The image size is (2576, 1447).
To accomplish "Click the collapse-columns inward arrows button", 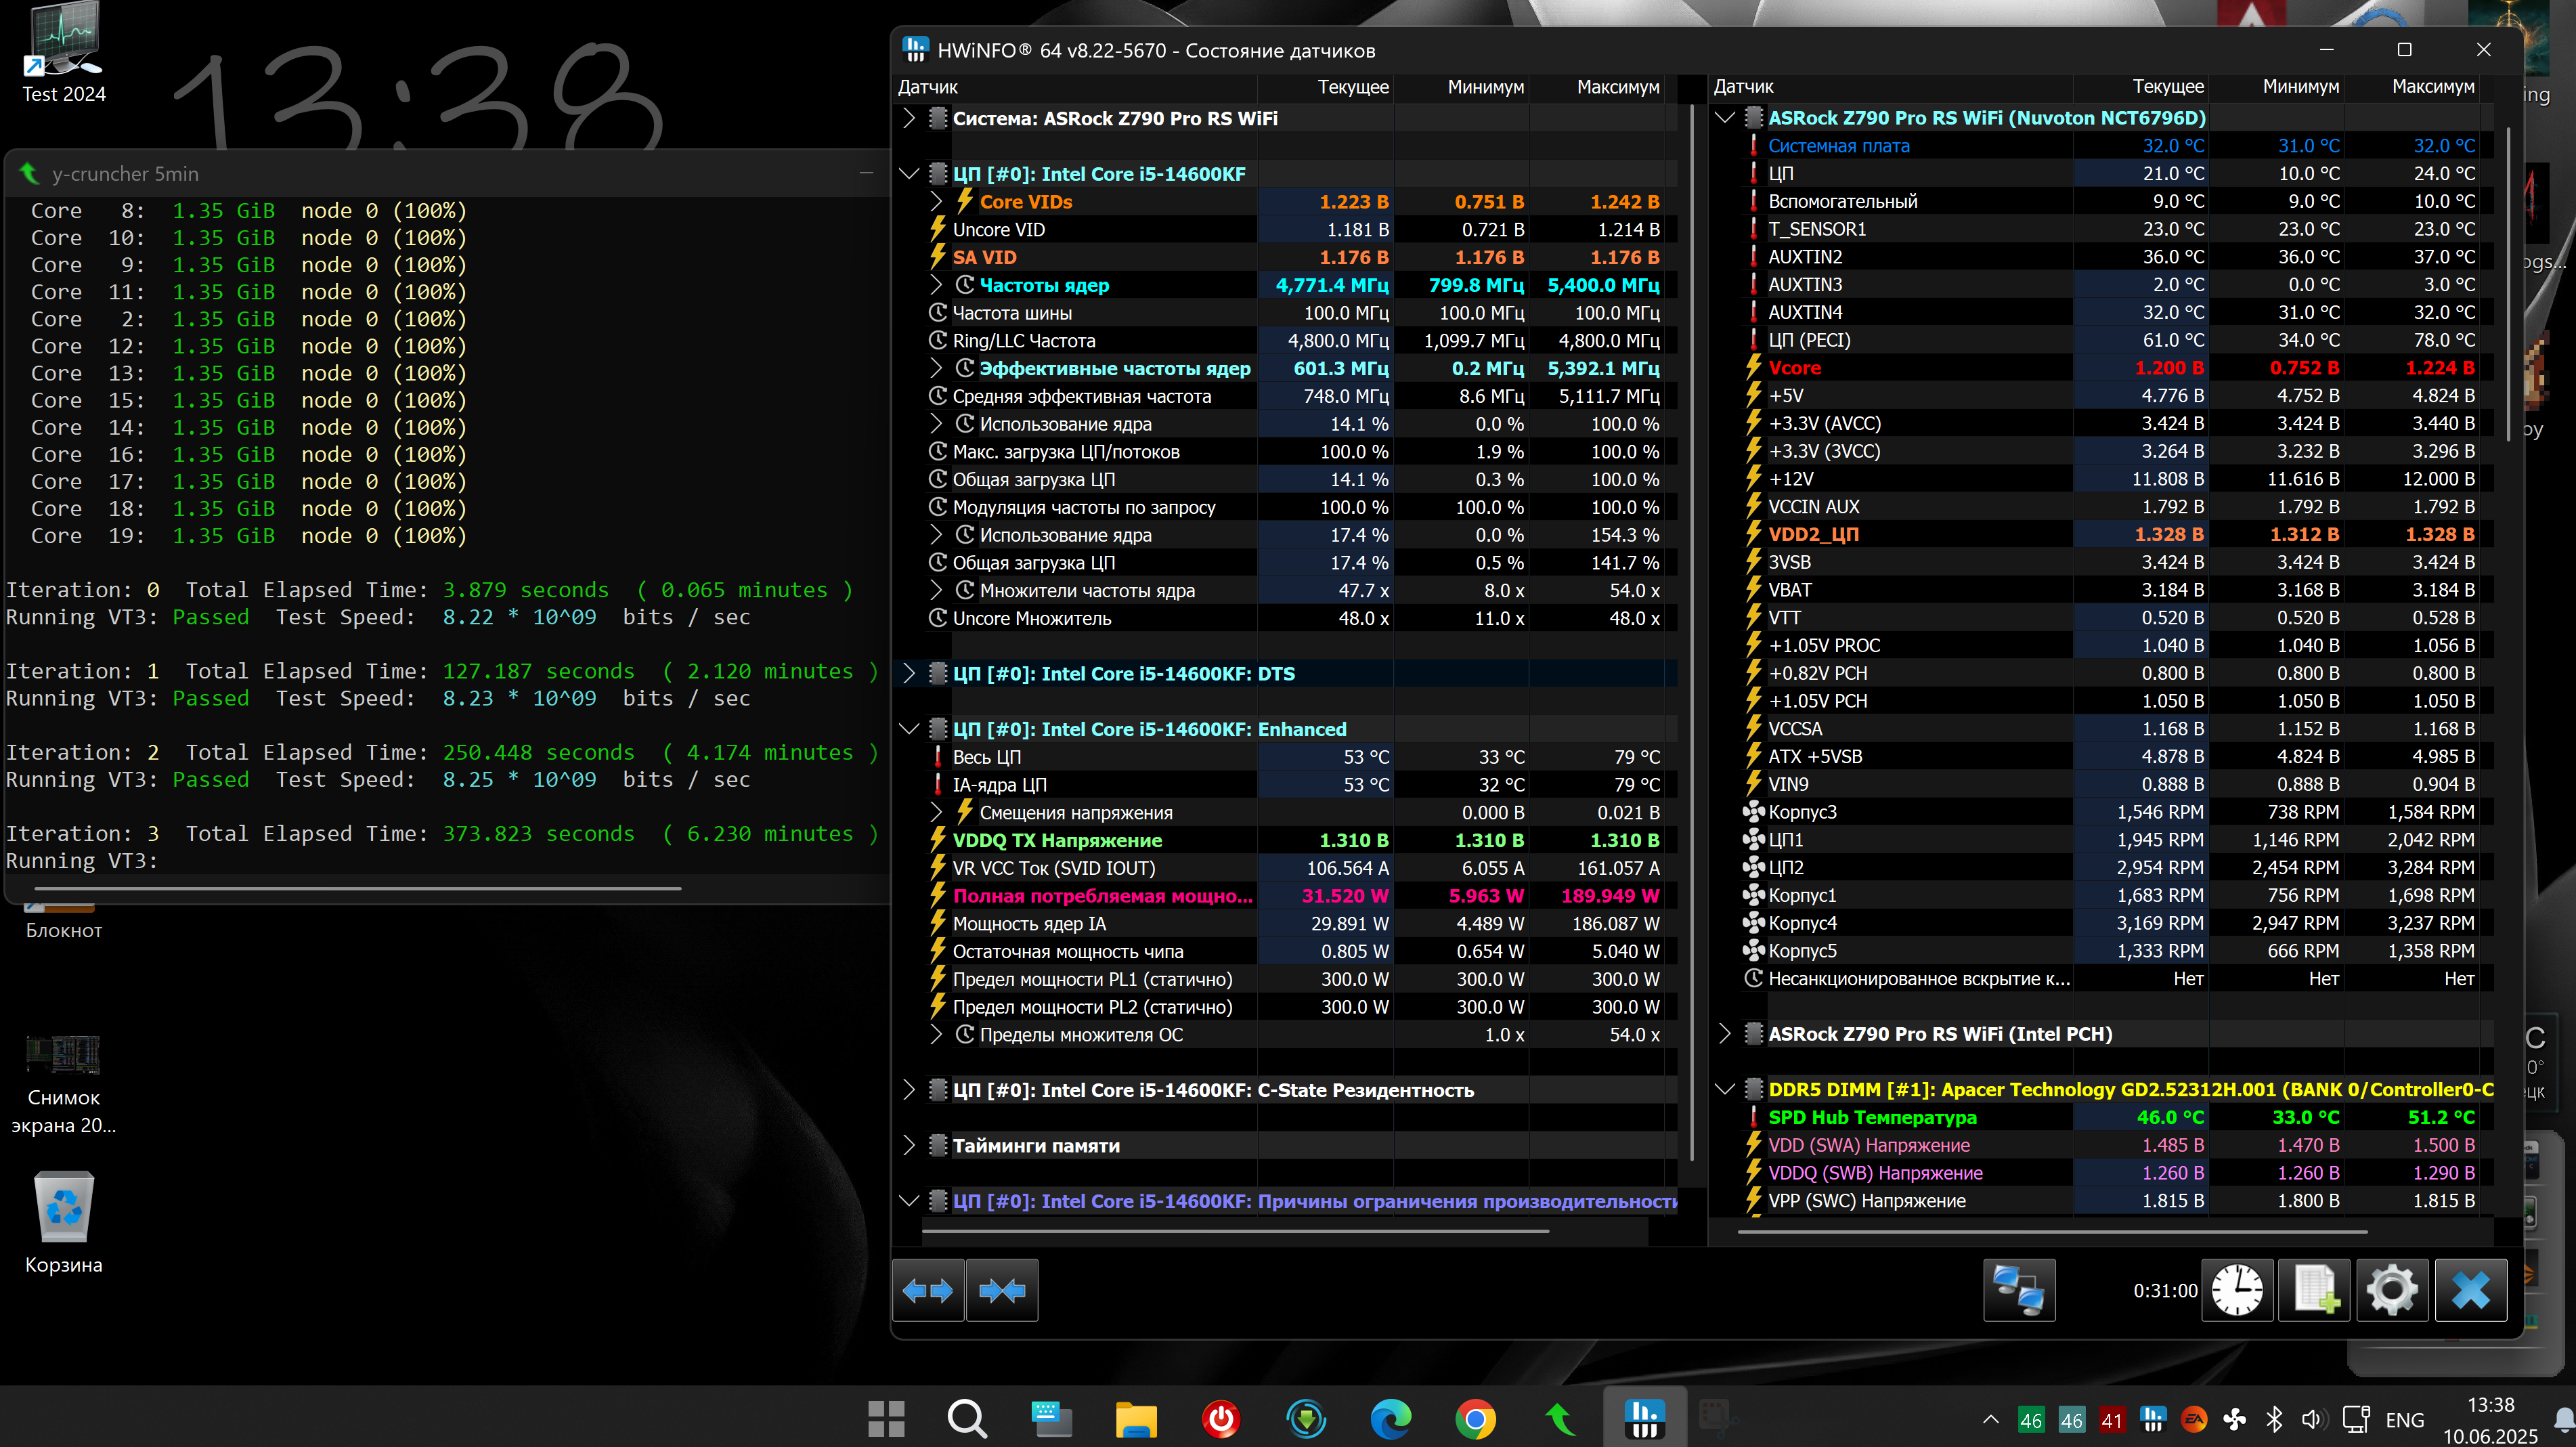I will click(x=1002, y=1291).
